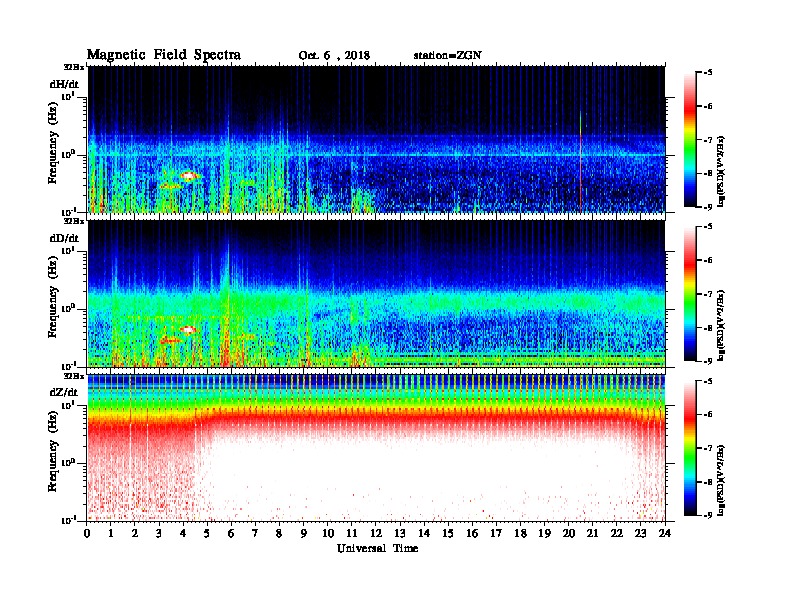
Task: Click "-9" tick on the dD/dt color bar
Action: coord(708,361)
